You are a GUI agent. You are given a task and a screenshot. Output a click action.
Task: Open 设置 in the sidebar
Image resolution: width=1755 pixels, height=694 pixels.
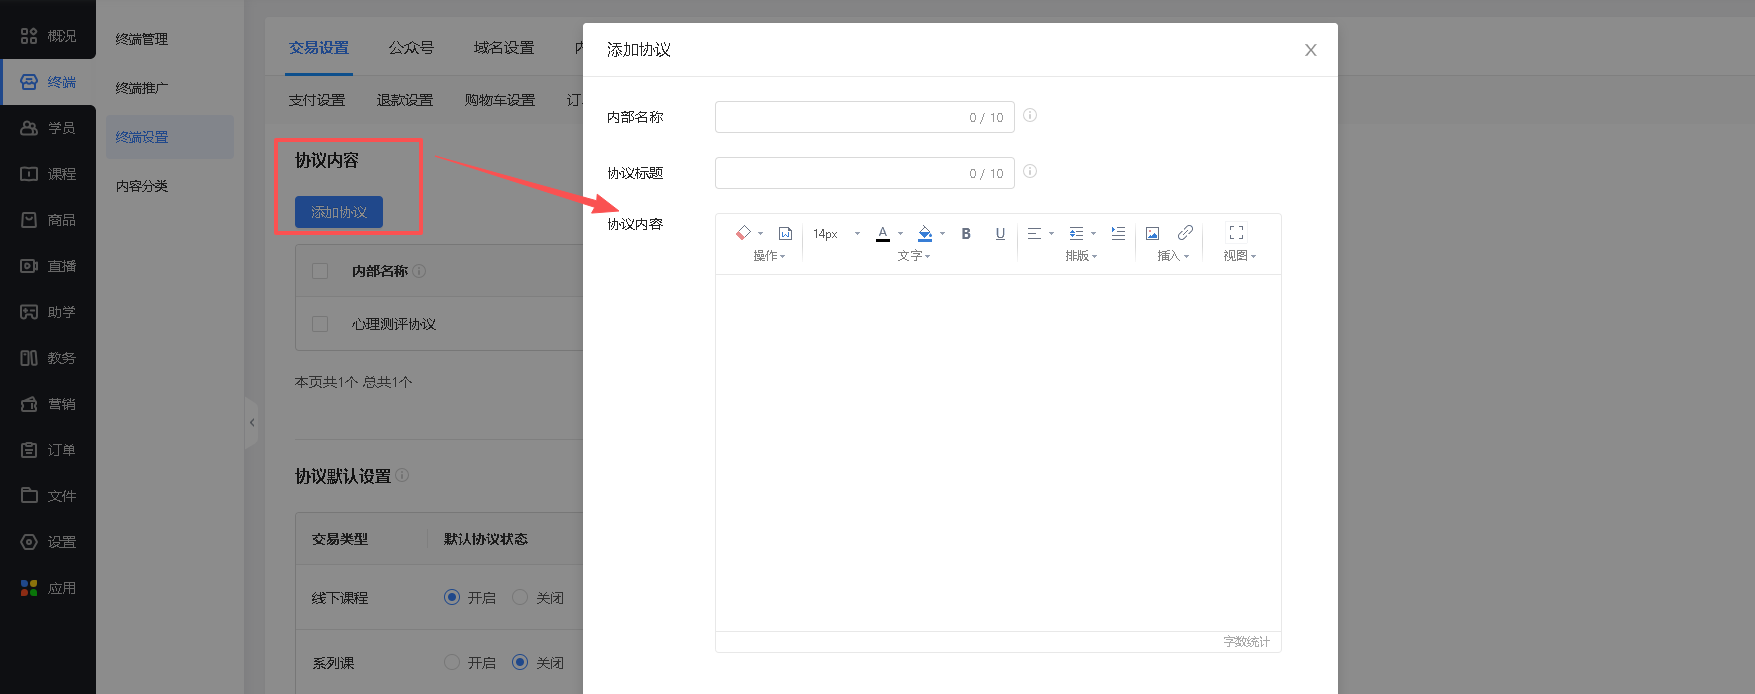[48, 542]
